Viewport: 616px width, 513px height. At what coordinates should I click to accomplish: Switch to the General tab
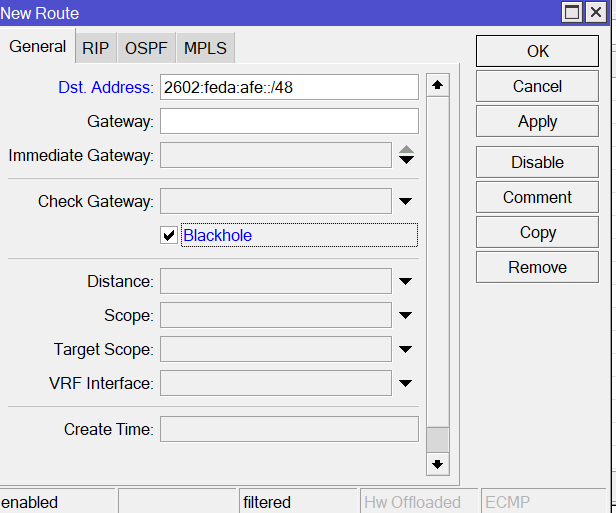pyautogui.click(x=37, y=46)
